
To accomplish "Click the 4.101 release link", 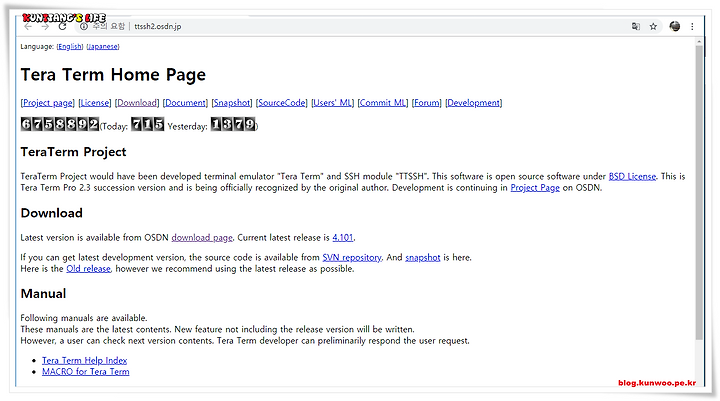I will coord(343,238).
